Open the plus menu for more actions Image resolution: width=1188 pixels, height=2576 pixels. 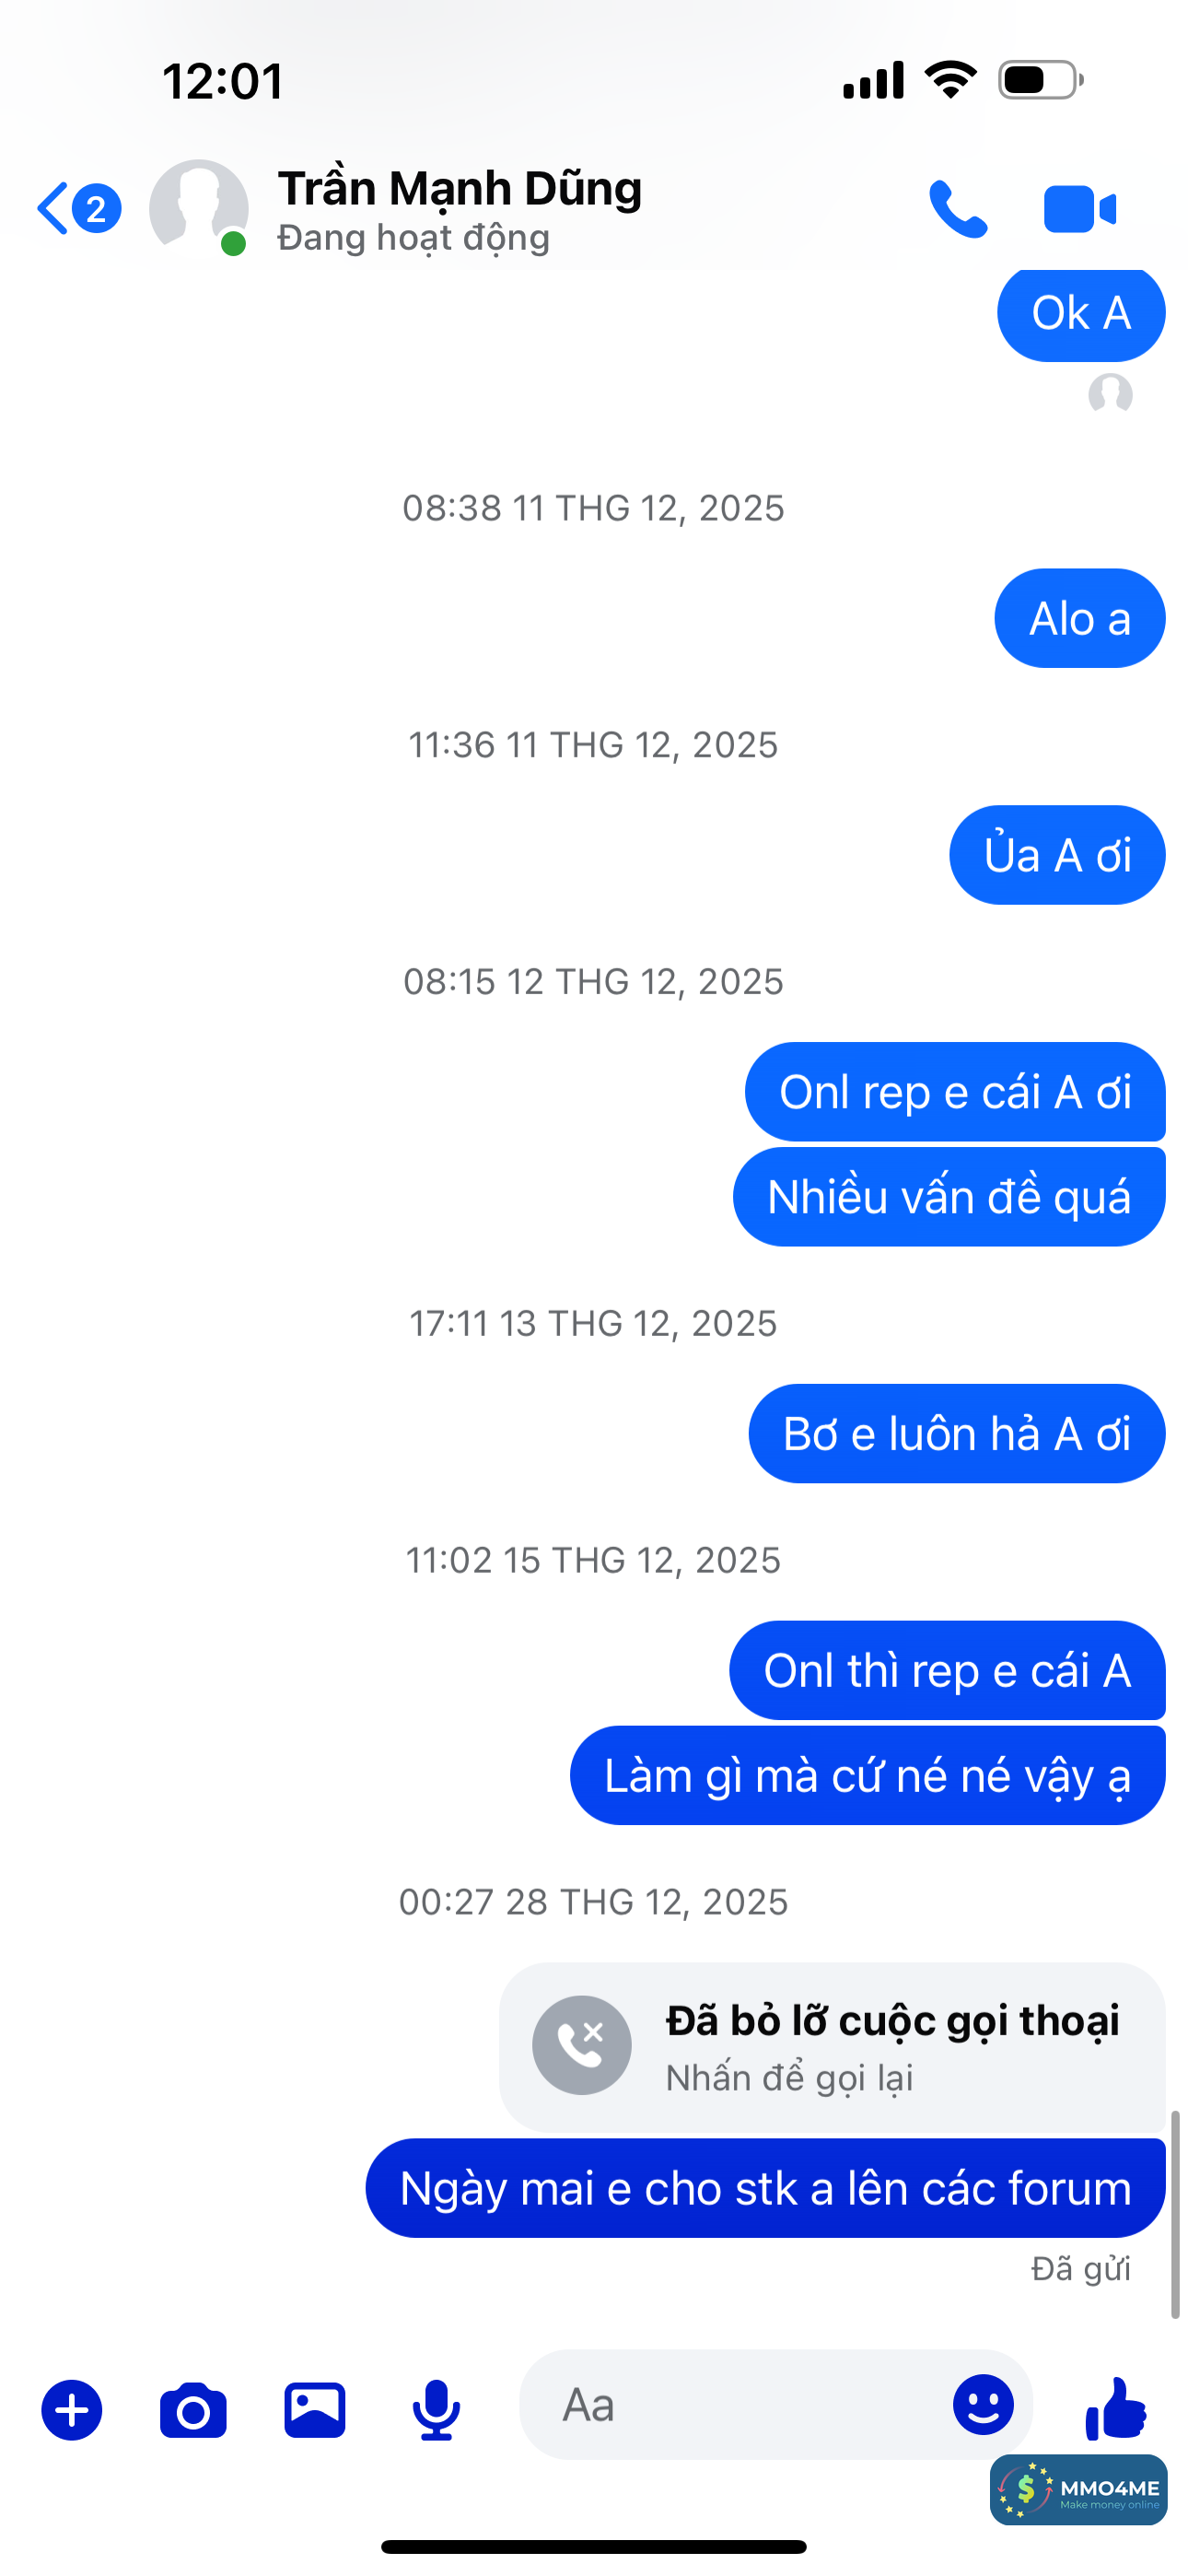(x=72, y=2410)
